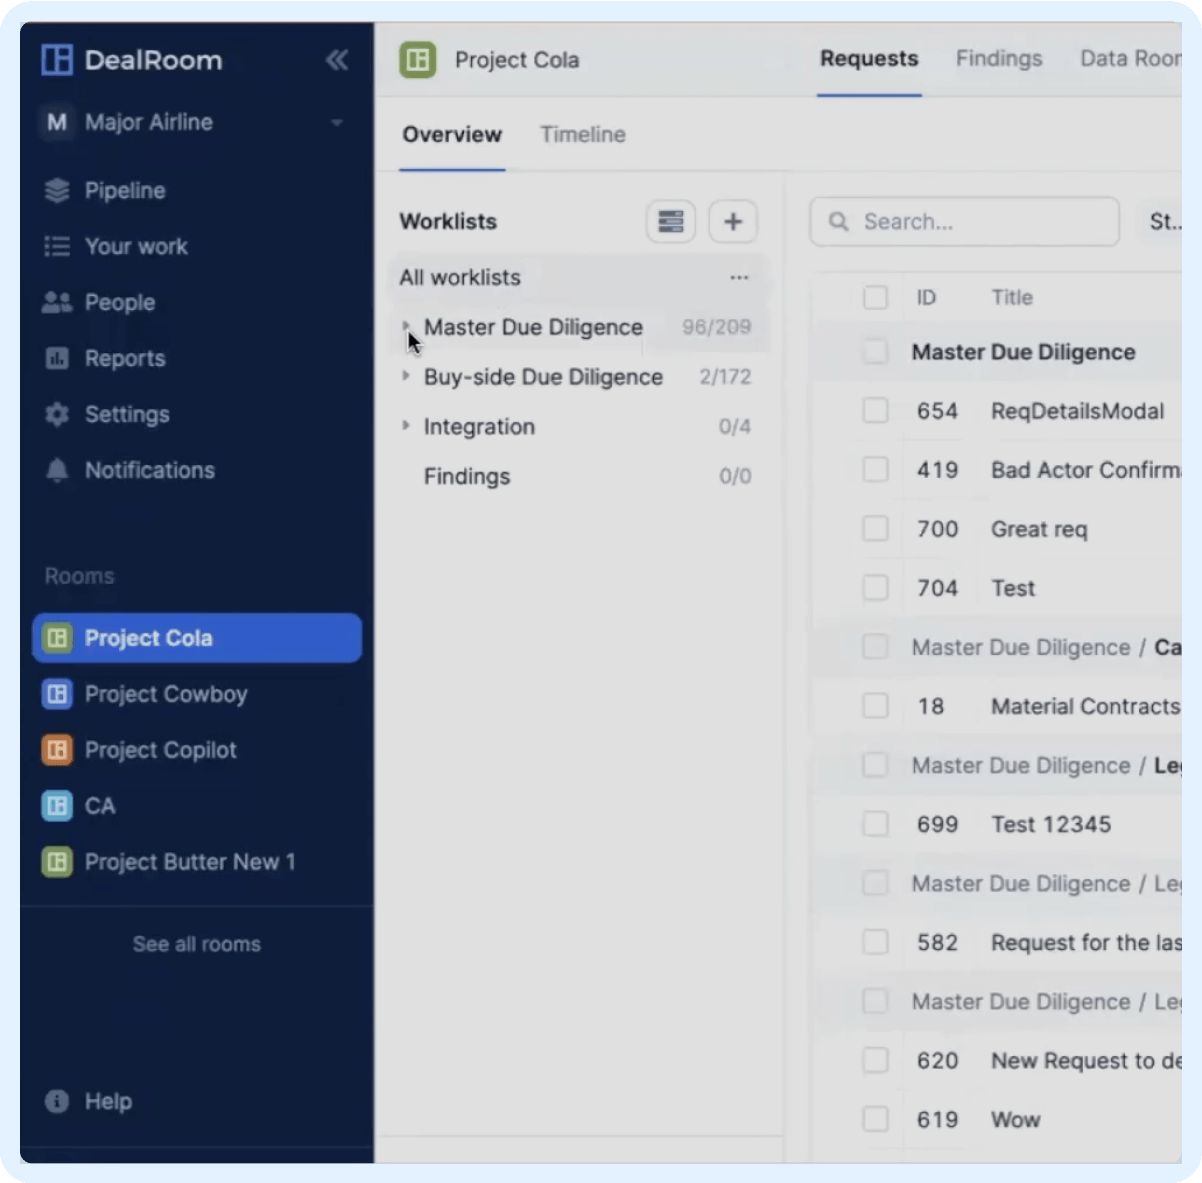Click the Search field above the requests list
This screenshot has width=1202, height=1183.
tap(963, 221)
